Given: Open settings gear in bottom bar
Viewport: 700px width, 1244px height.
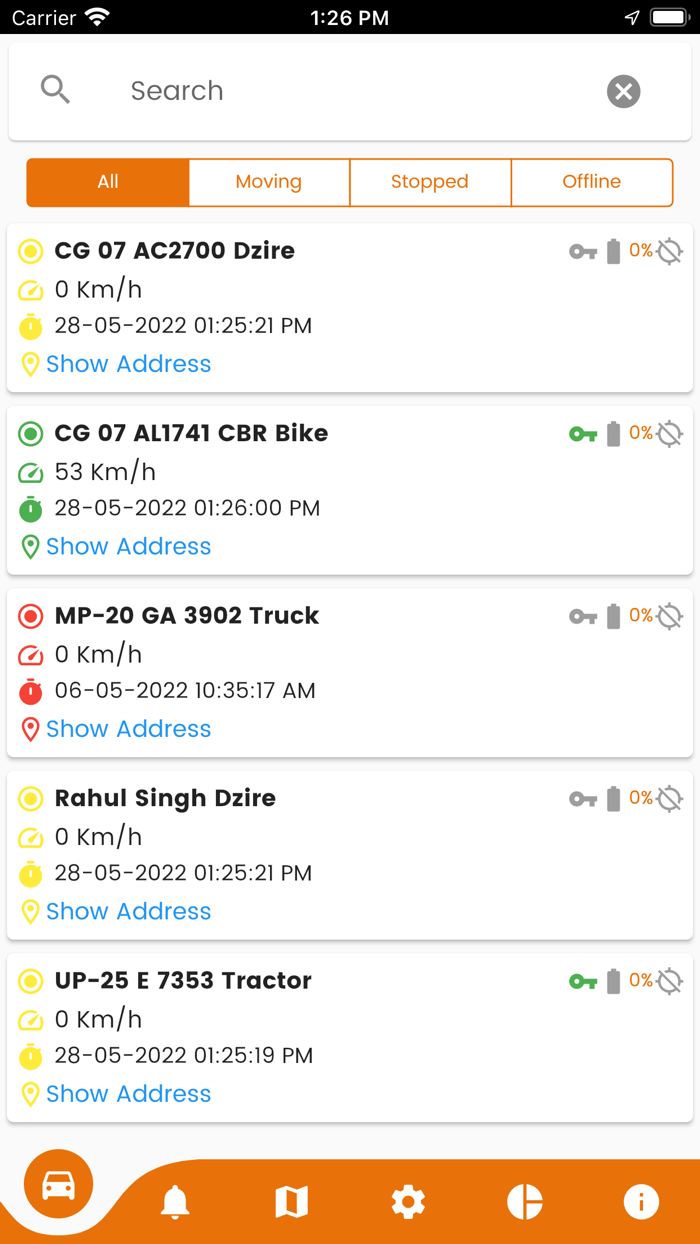Looking at the screenshot, I should pyautogui.click(x=408, y=1202).
